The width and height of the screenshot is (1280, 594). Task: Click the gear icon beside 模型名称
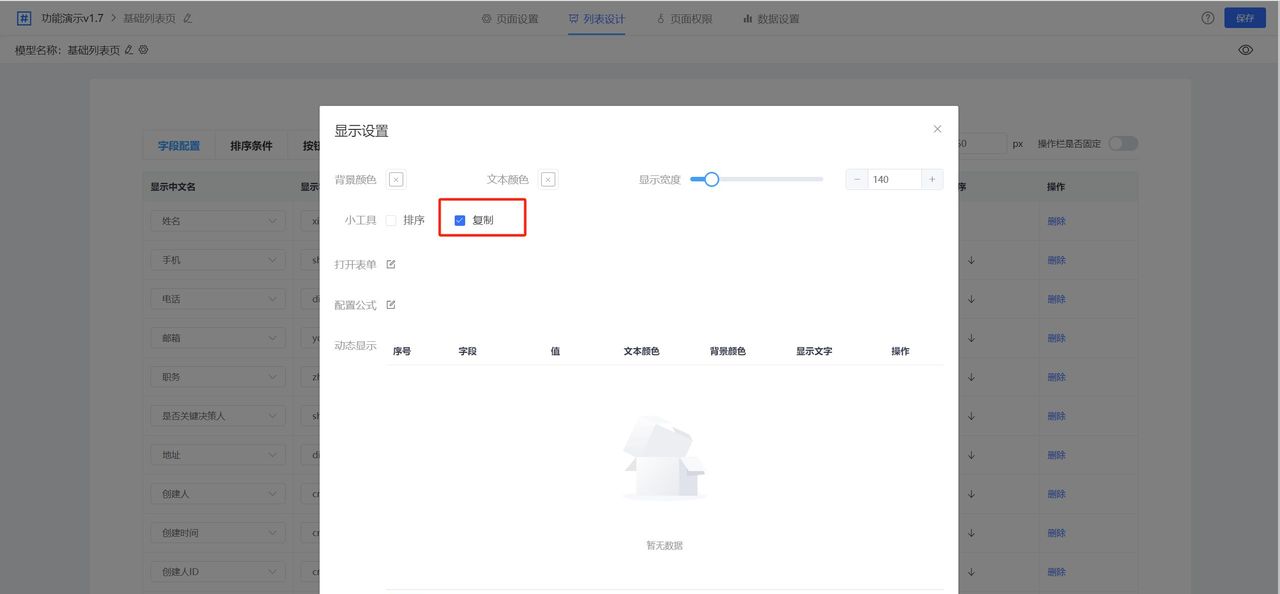(143, 49)
